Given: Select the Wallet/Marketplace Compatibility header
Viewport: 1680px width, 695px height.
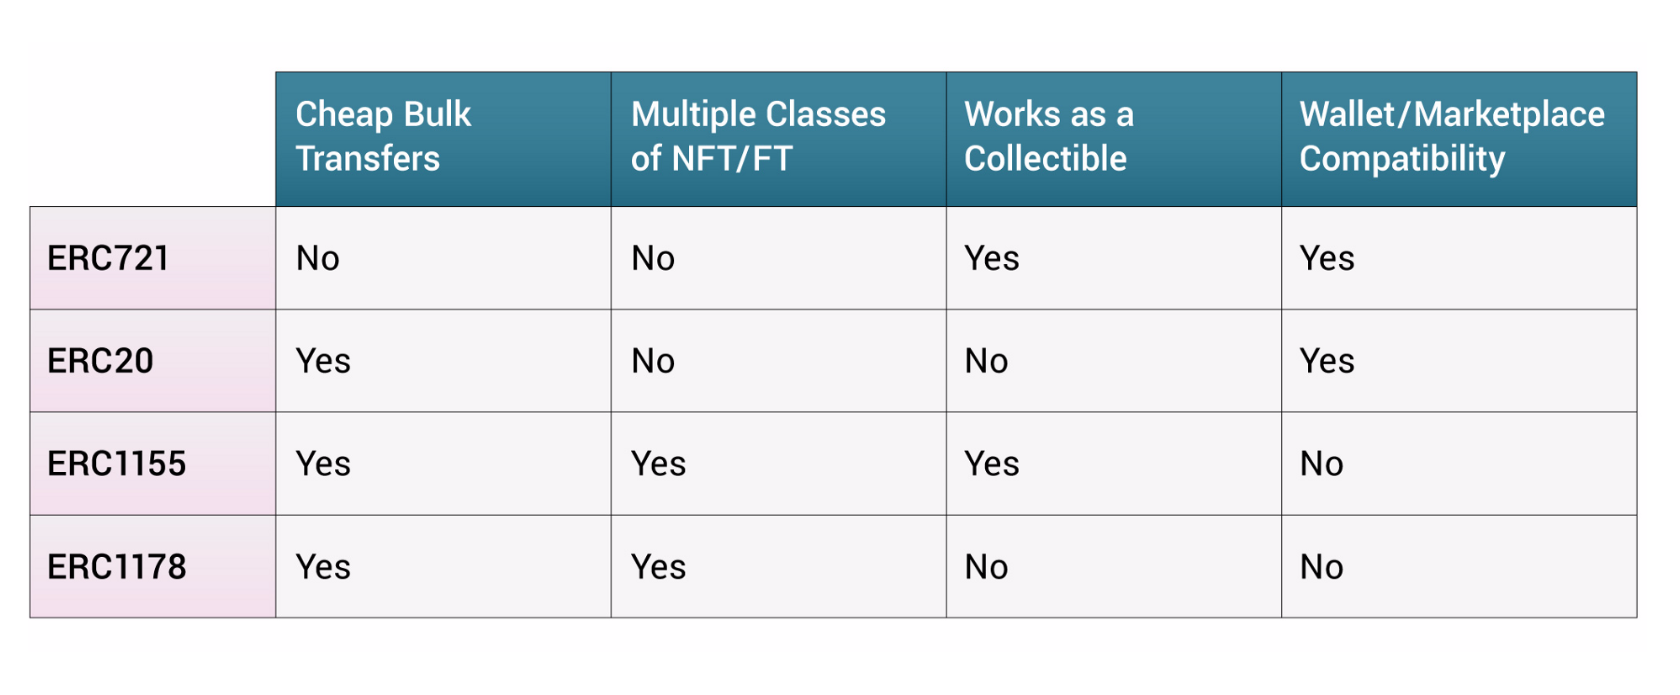Looking at the screenshot, I should (1459, 139).
